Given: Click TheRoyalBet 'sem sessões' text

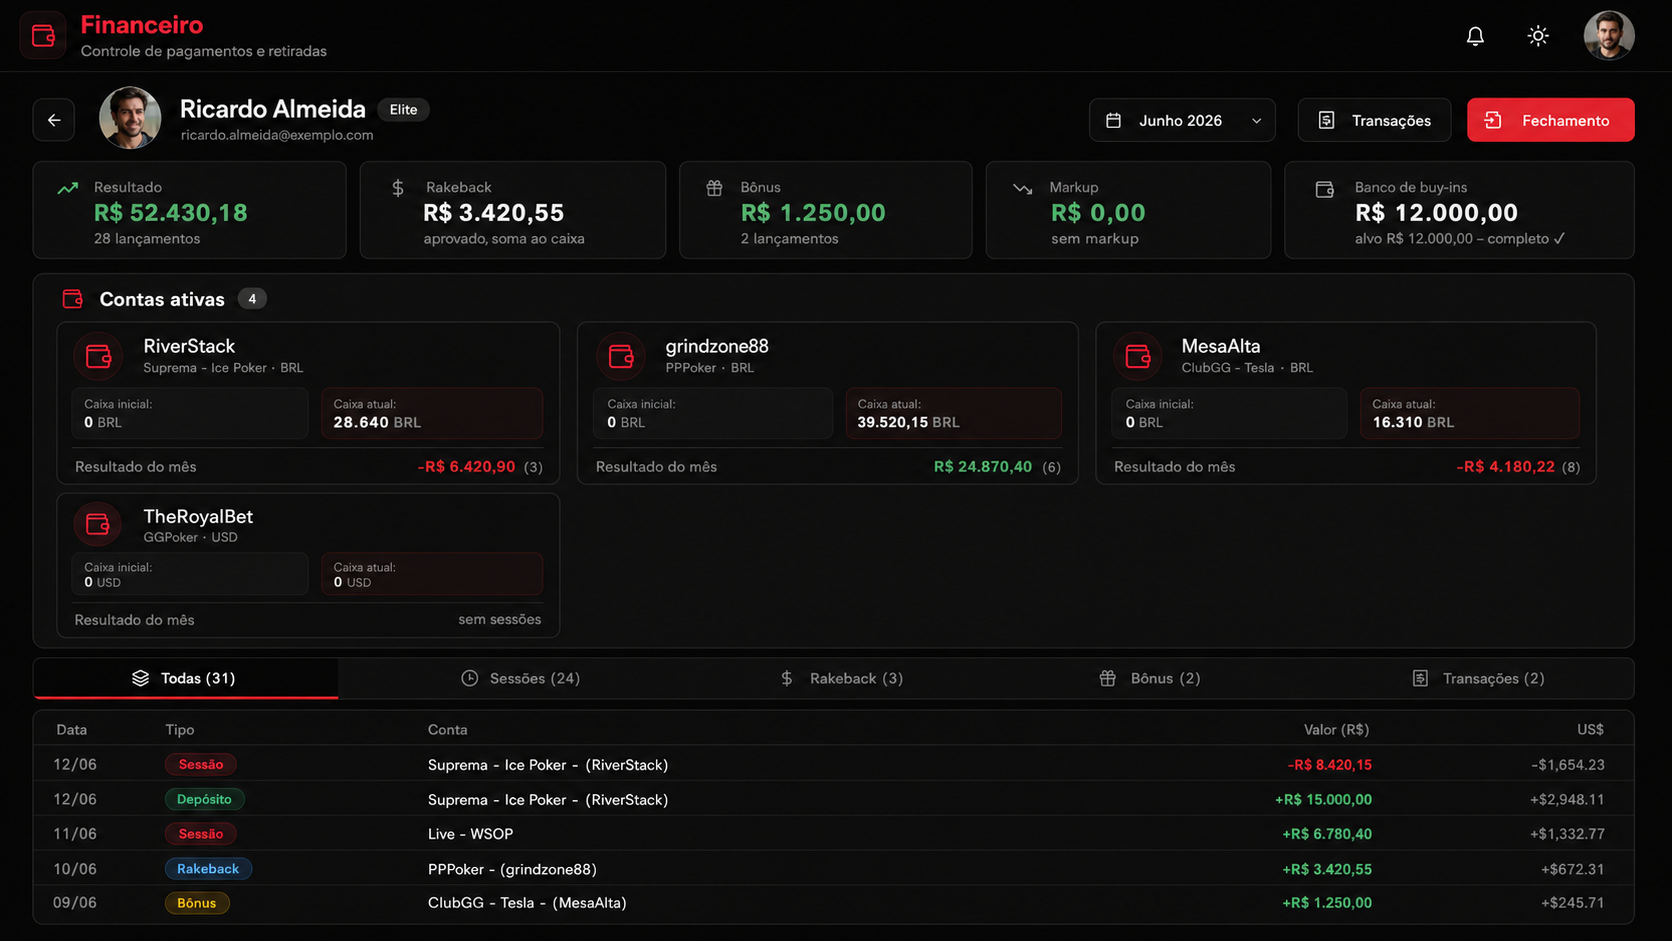Looking at the screenshot, I should [500, 620].
